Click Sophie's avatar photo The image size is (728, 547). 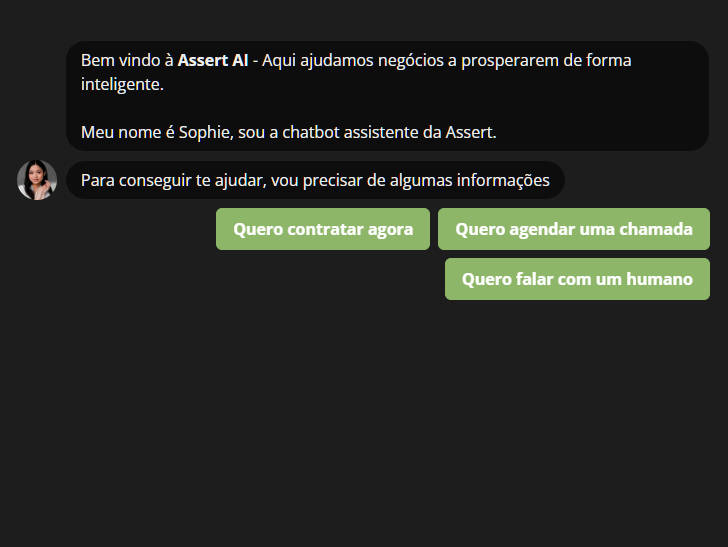coord(37,180)
